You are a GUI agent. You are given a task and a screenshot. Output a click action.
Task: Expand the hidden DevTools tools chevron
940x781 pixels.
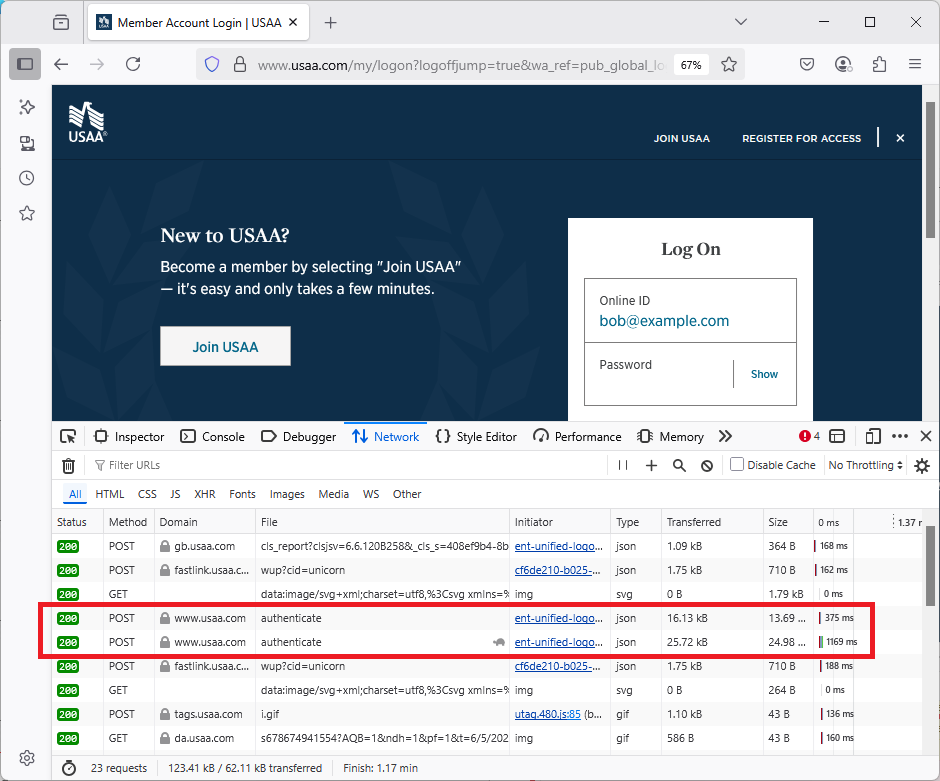click(725, 436)
